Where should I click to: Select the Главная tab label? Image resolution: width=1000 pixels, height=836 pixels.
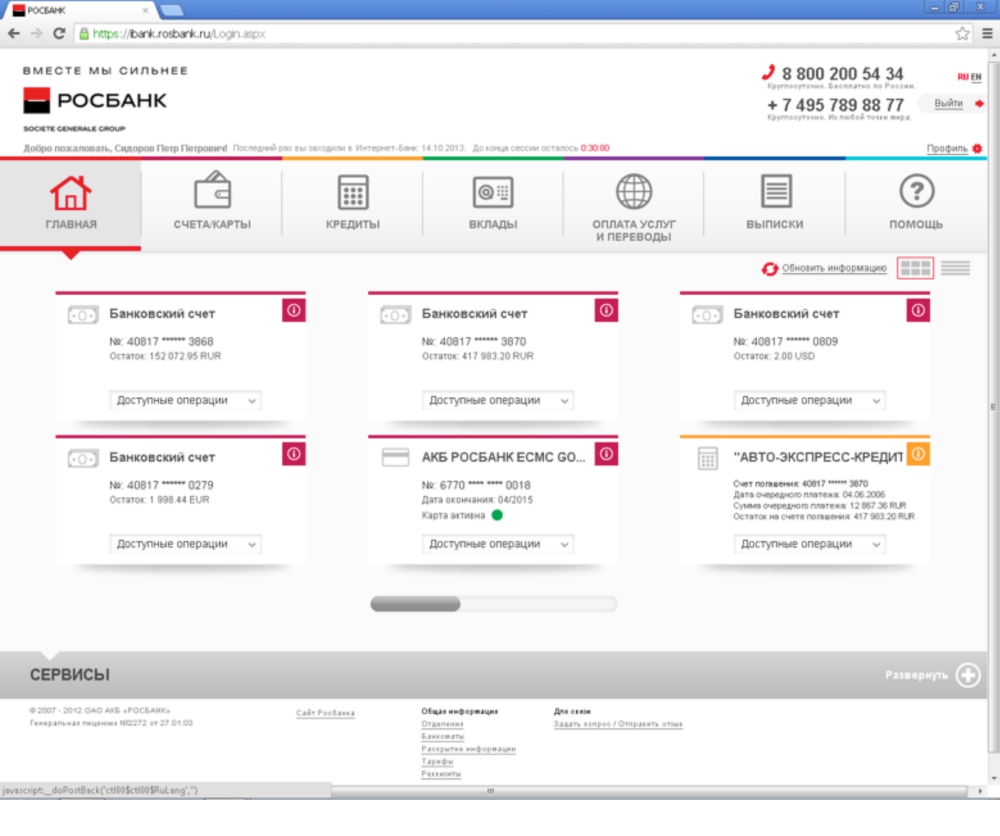tap(71, 224)
